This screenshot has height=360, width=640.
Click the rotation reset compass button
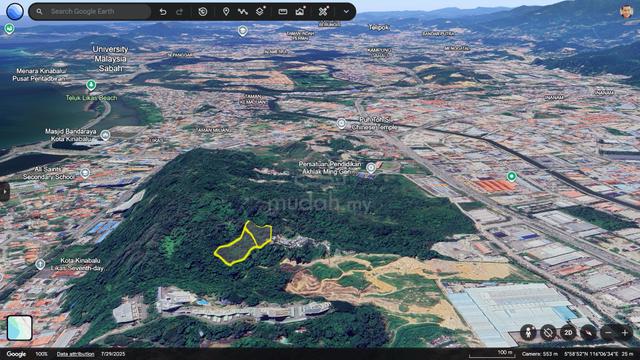(548, 333)
